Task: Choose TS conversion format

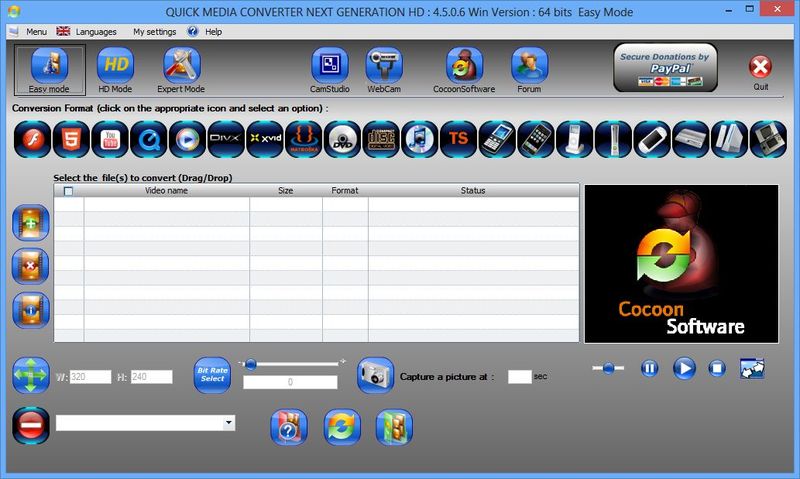Action: point(458,139)
